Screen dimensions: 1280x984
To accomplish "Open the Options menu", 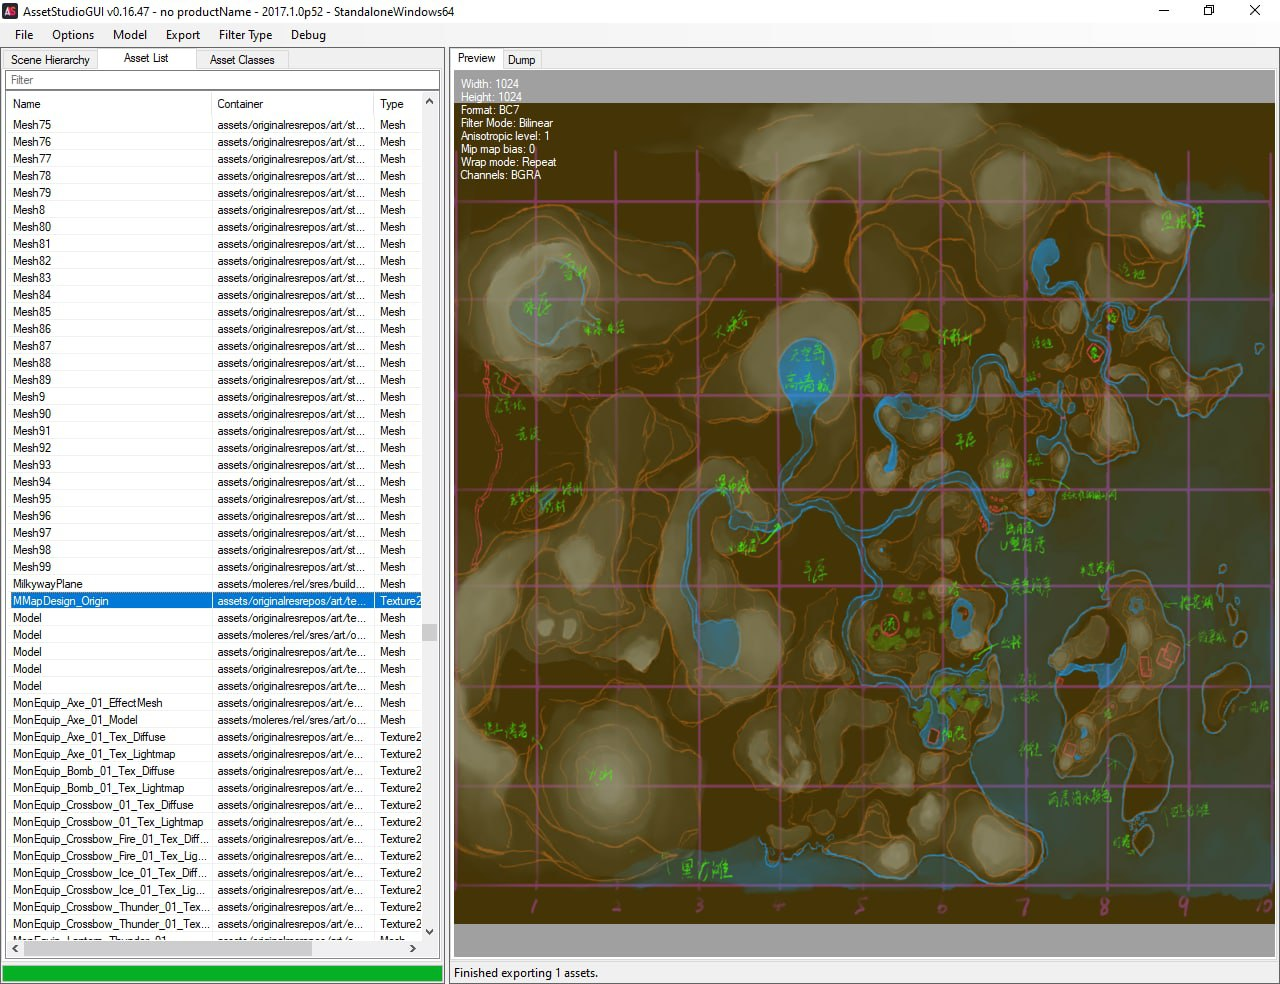I will pyautogui.click(x=73, y=35).
